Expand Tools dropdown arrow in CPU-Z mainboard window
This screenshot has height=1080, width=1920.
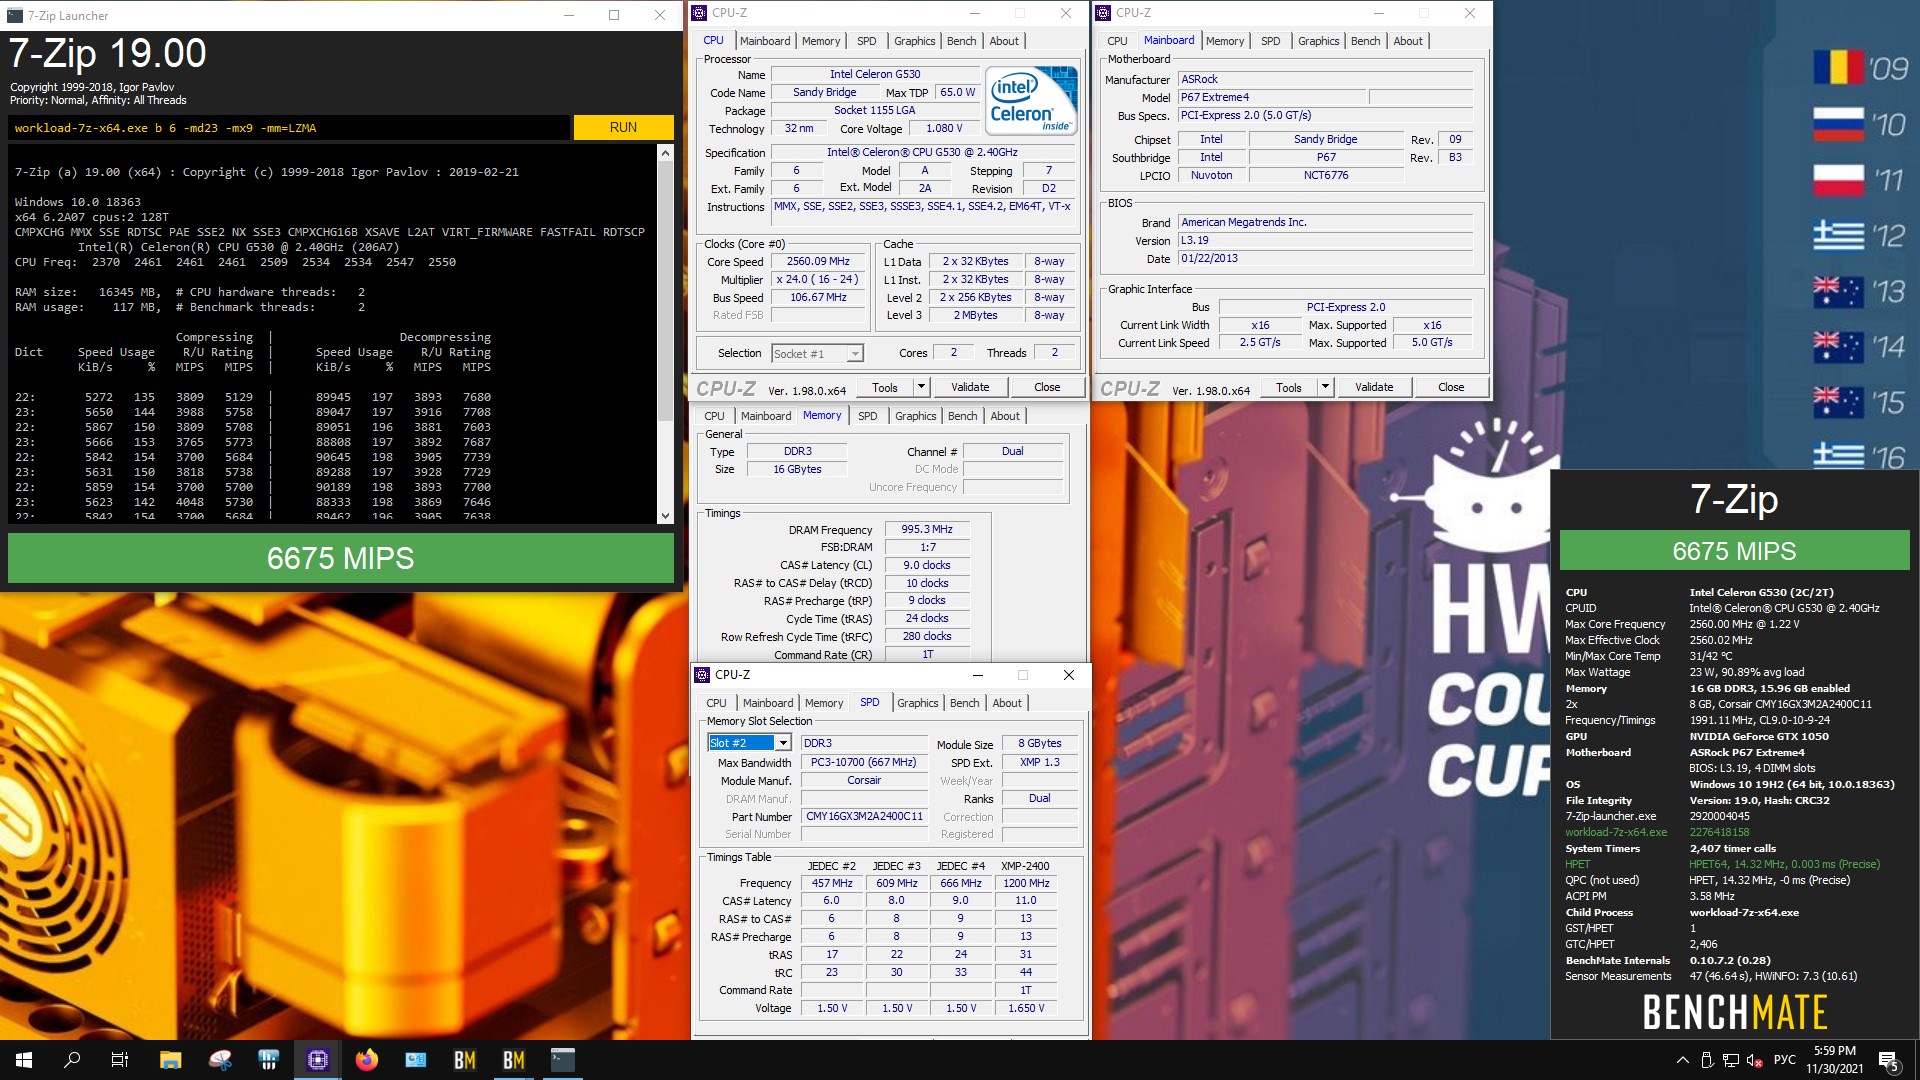tap(1325, 387)
